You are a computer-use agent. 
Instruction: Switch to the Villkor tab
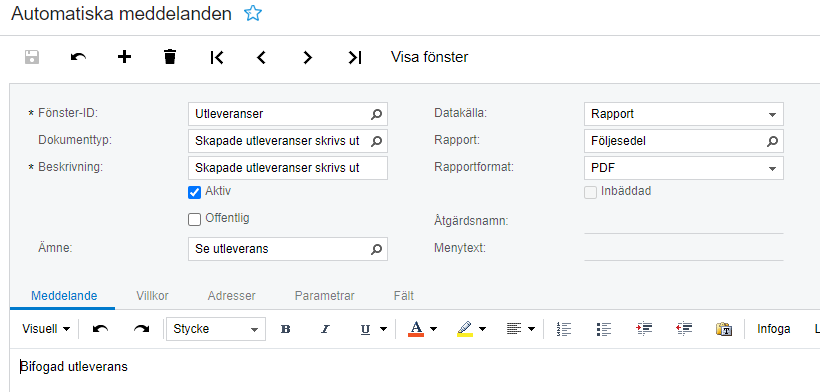coord(152,296)
